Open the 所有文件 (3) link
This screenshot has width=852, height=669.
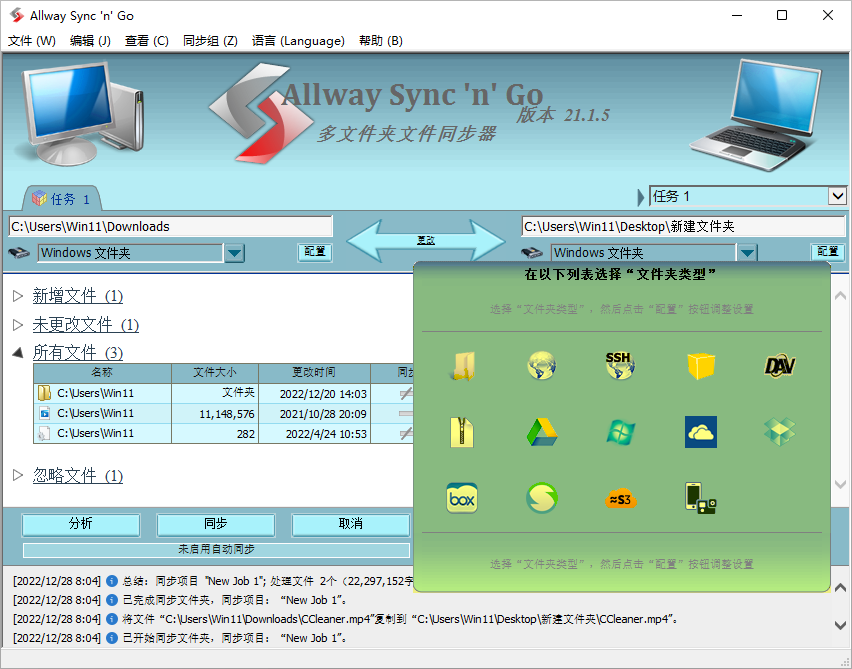[78, 353]
